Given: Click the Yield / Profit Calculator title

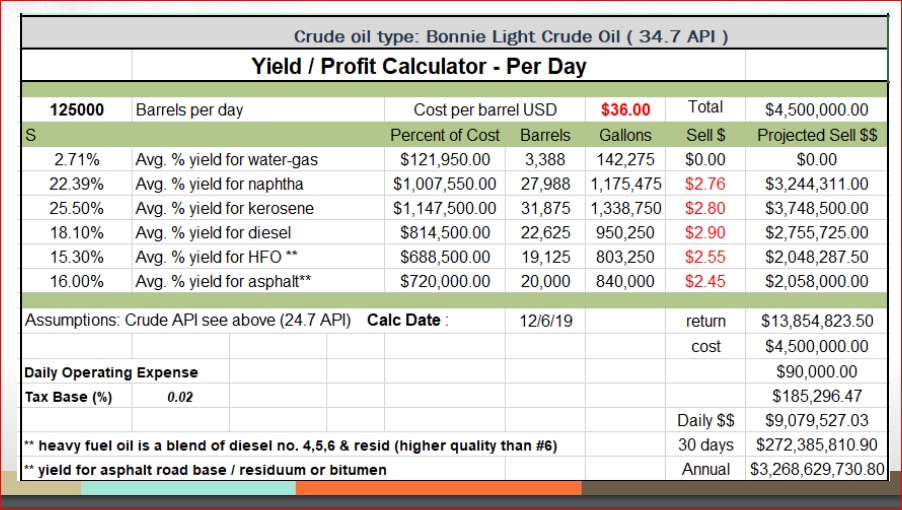Looking at the screenshot, I should (x=419, y=67).
